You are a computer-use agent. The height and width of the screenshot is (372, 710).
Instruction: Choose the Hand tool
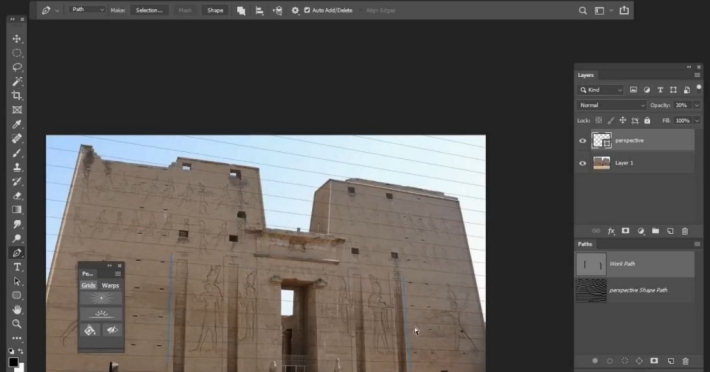point(17,310)
